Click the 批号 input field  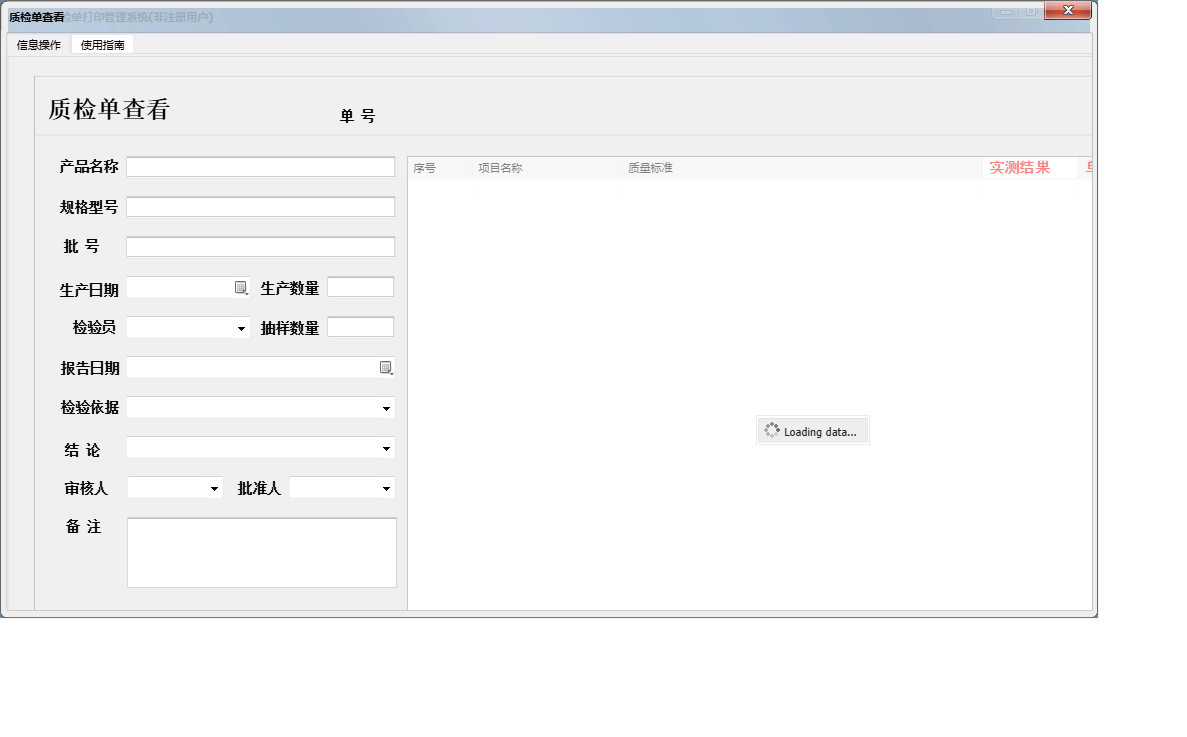coord(260,247)
